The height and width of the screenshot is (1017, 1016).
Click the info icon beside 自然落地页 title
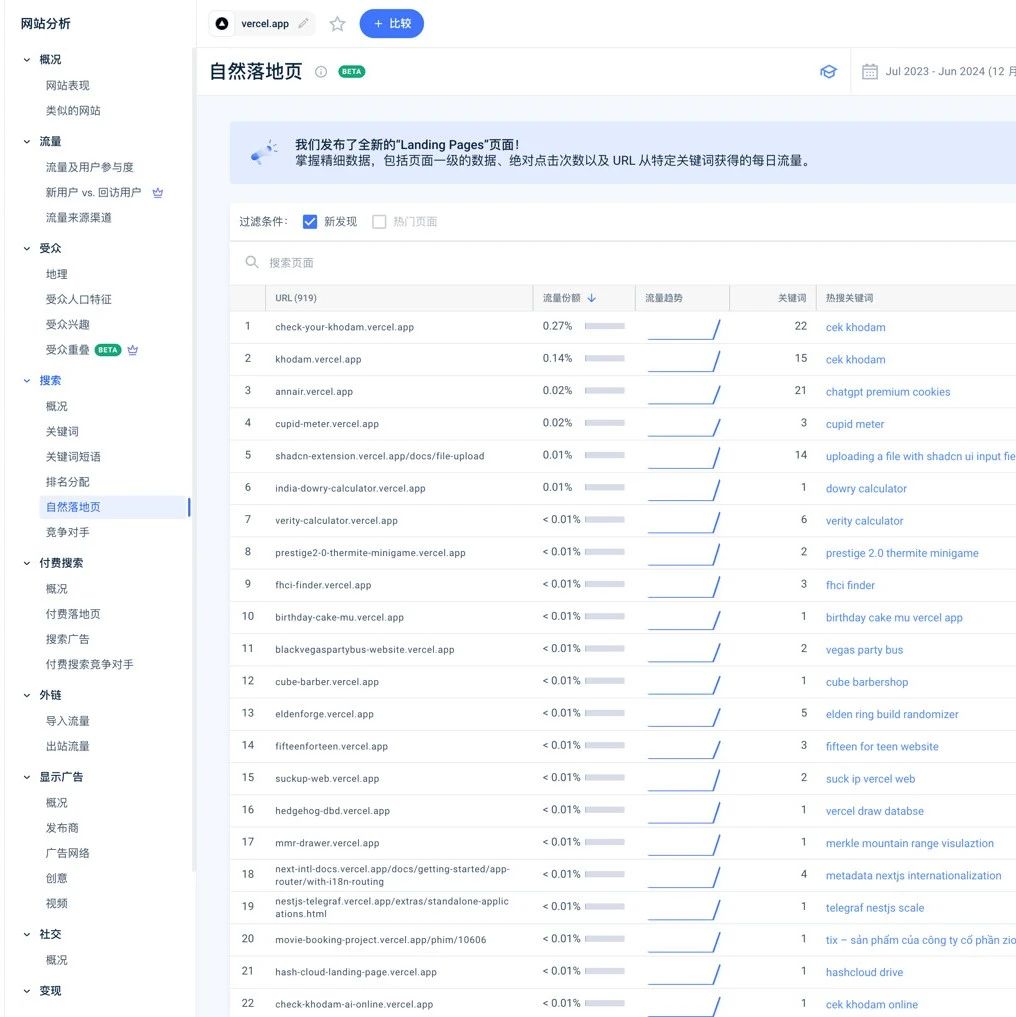[321, 72]
